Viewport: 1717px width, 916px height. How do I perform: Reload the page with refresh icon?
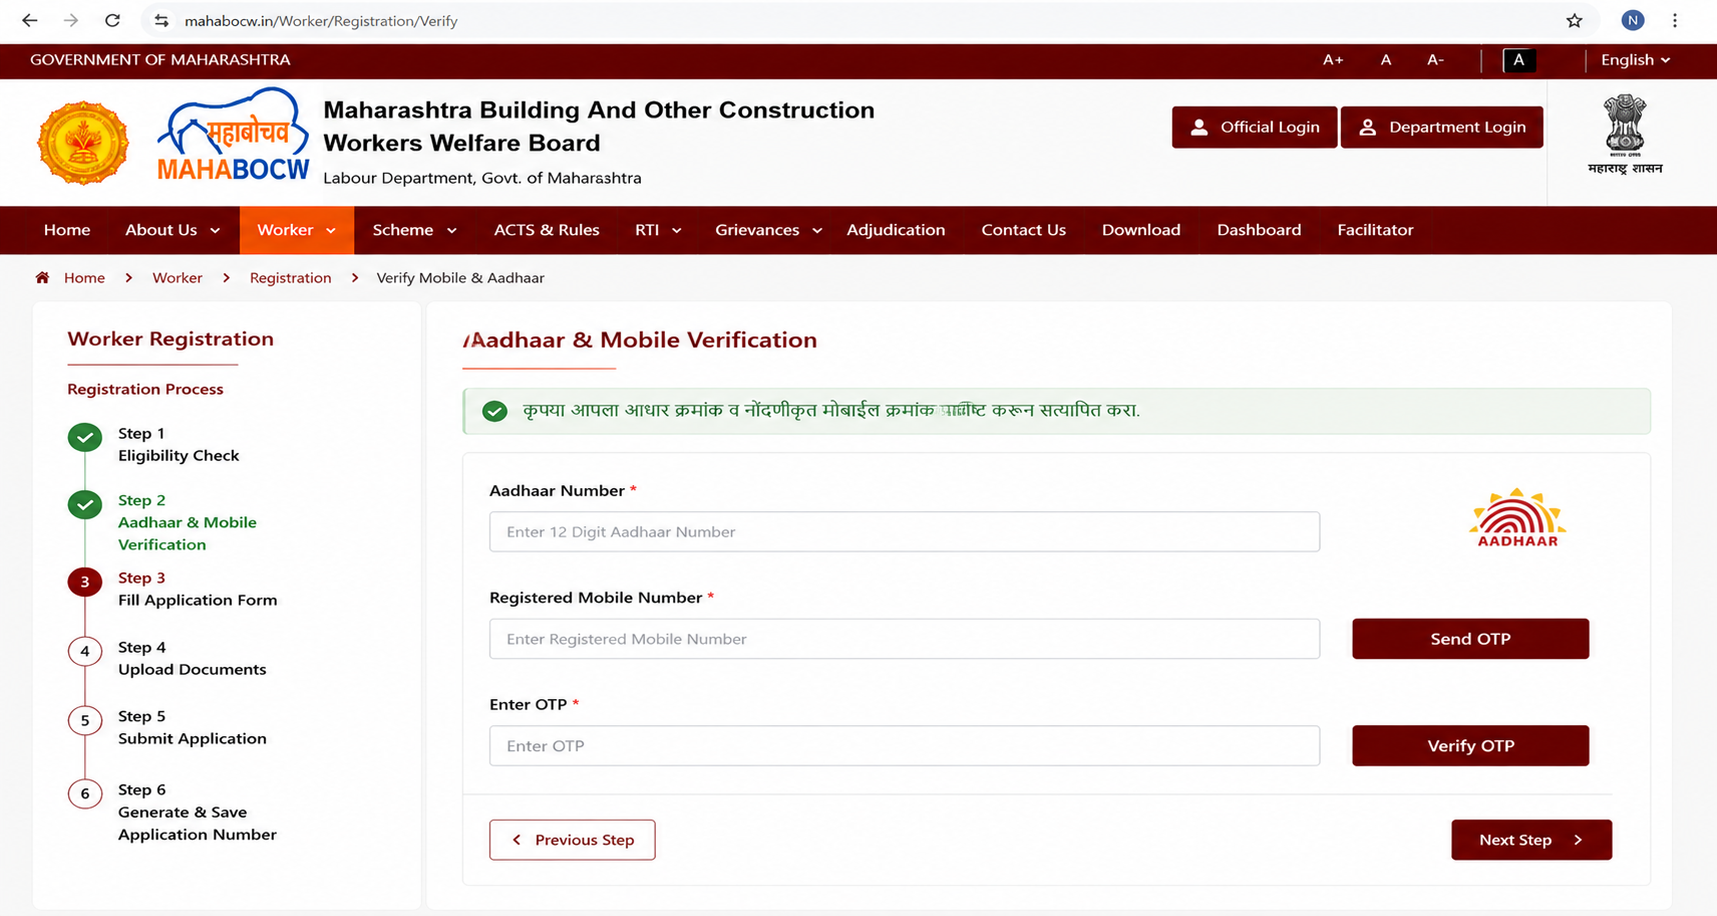coord(112,20)
